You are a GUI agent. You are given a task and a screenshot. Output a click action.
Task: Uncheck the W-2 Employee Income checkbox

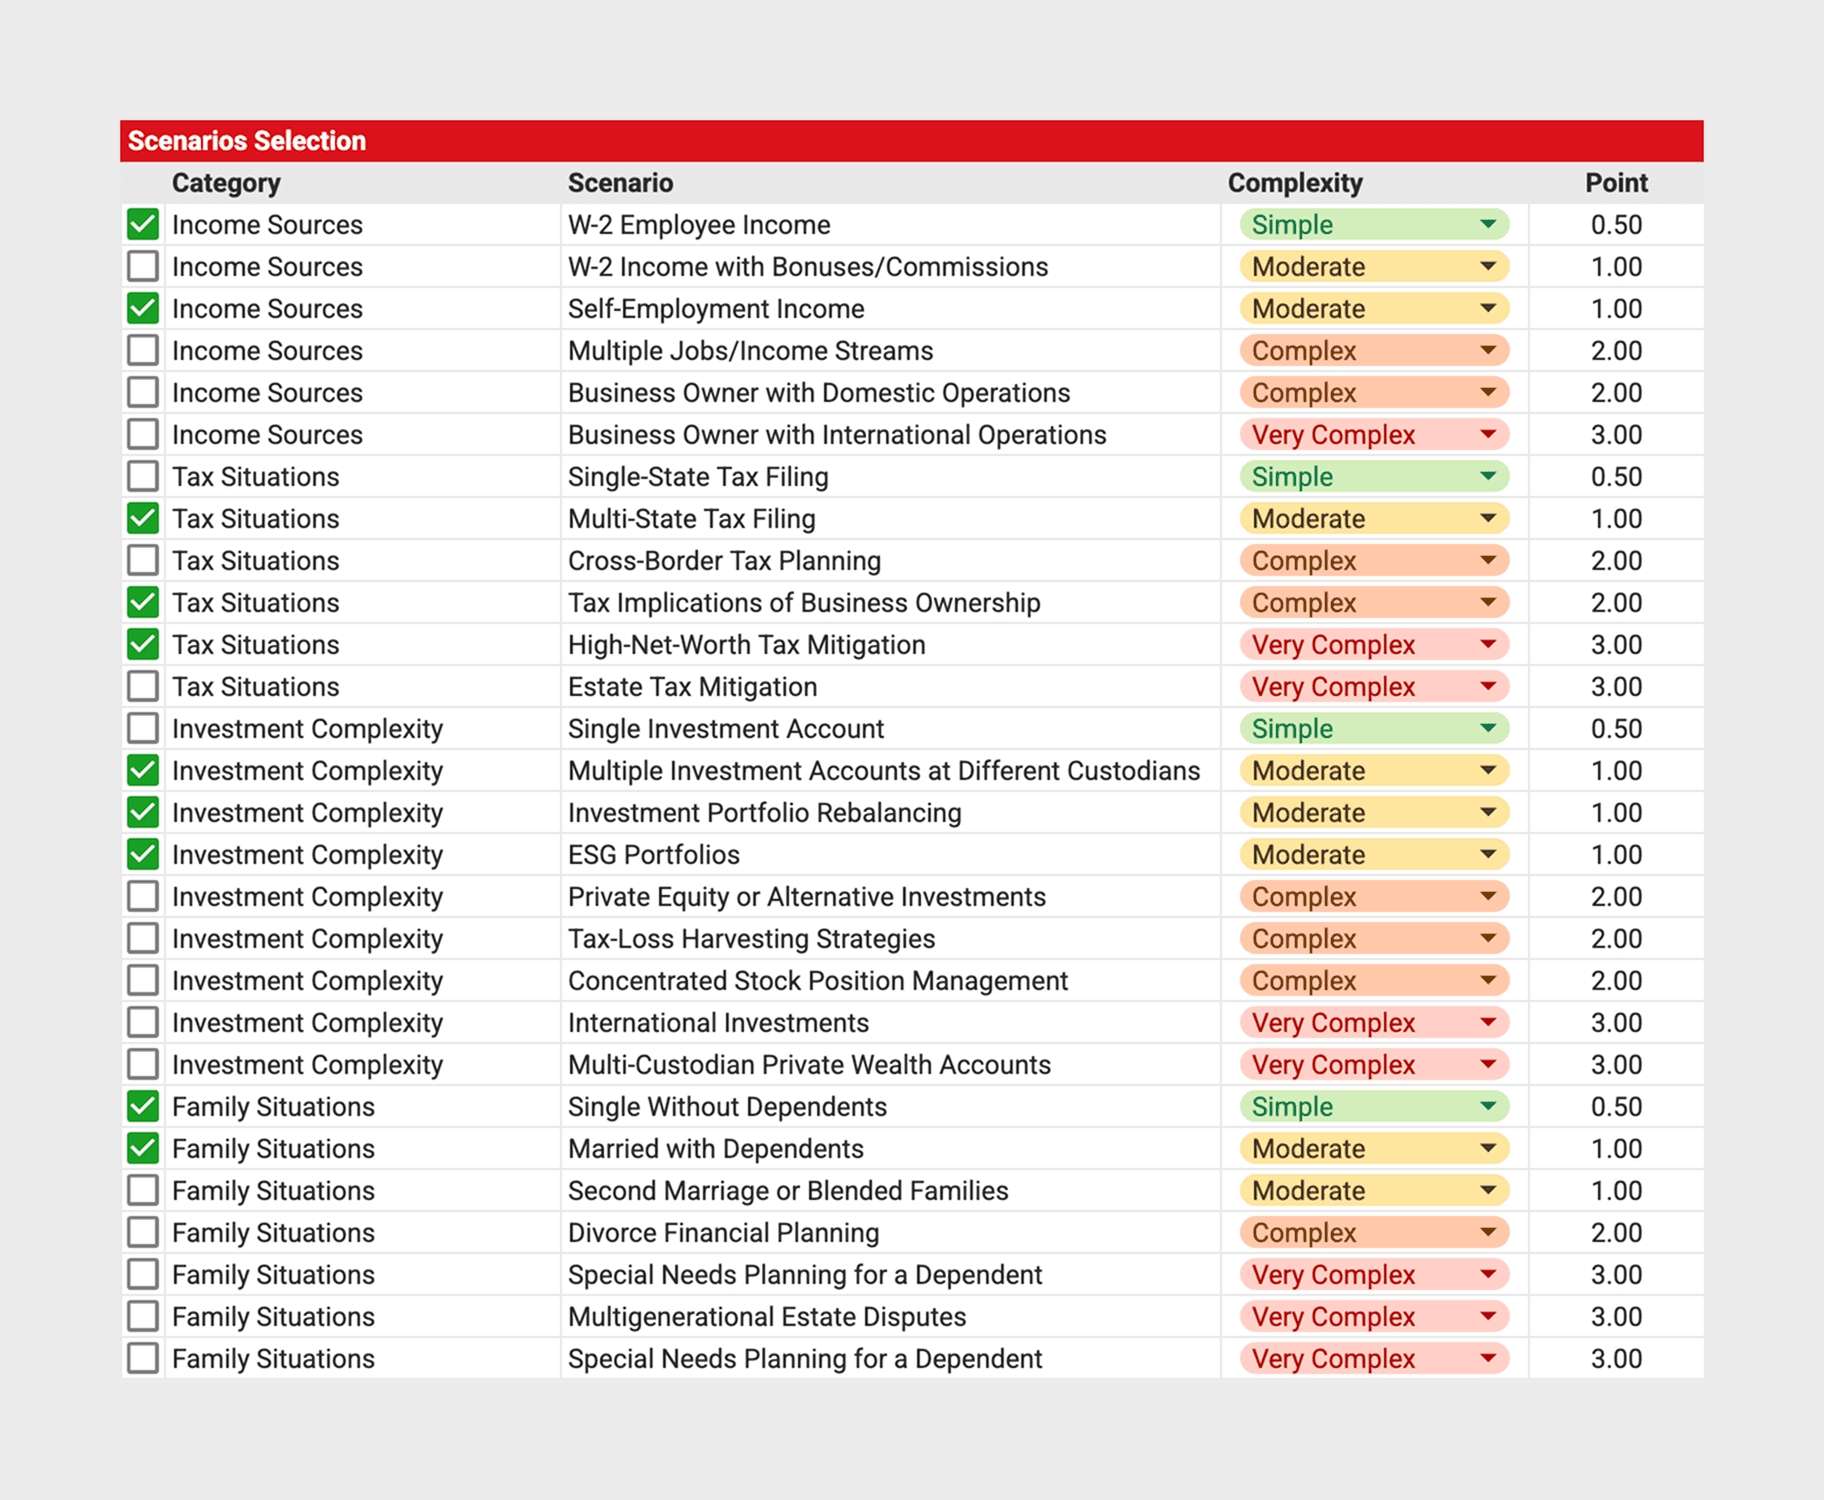[143, 225]
